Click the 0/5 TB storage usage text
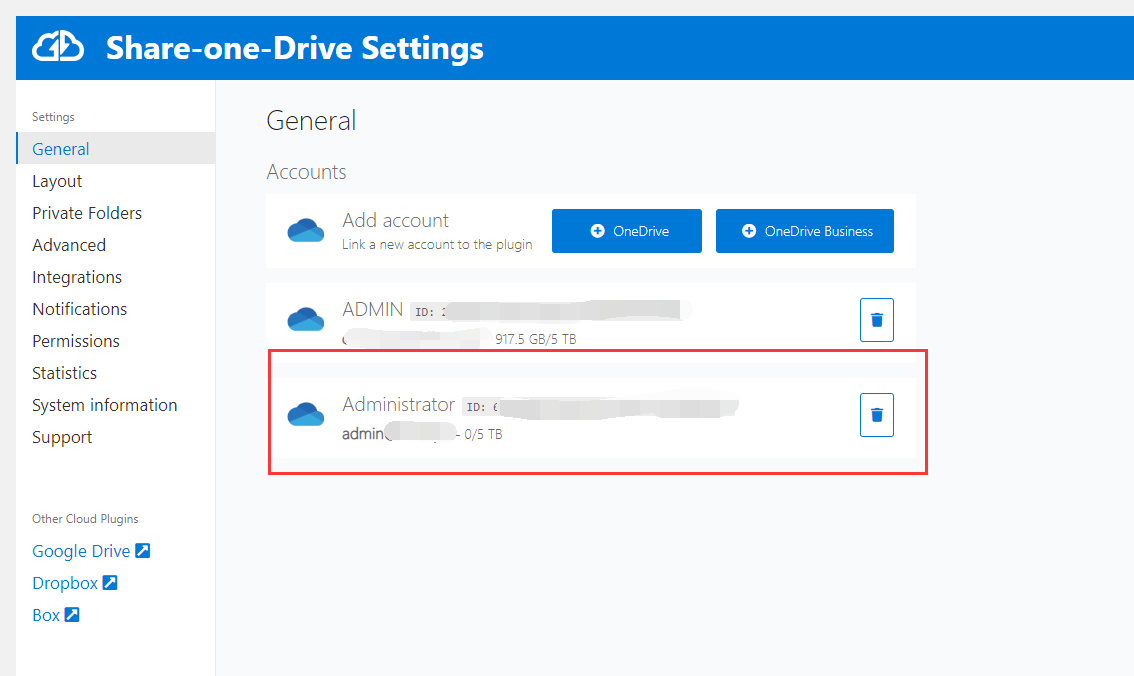 483,434
